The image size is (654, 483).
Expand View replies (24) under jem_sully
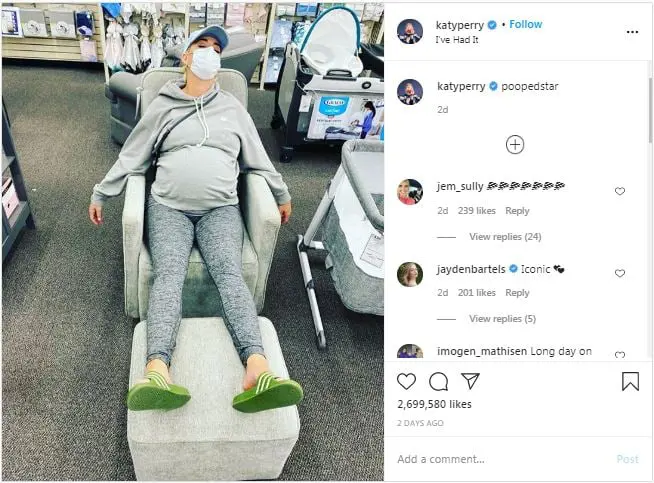(x=505, y=236)
